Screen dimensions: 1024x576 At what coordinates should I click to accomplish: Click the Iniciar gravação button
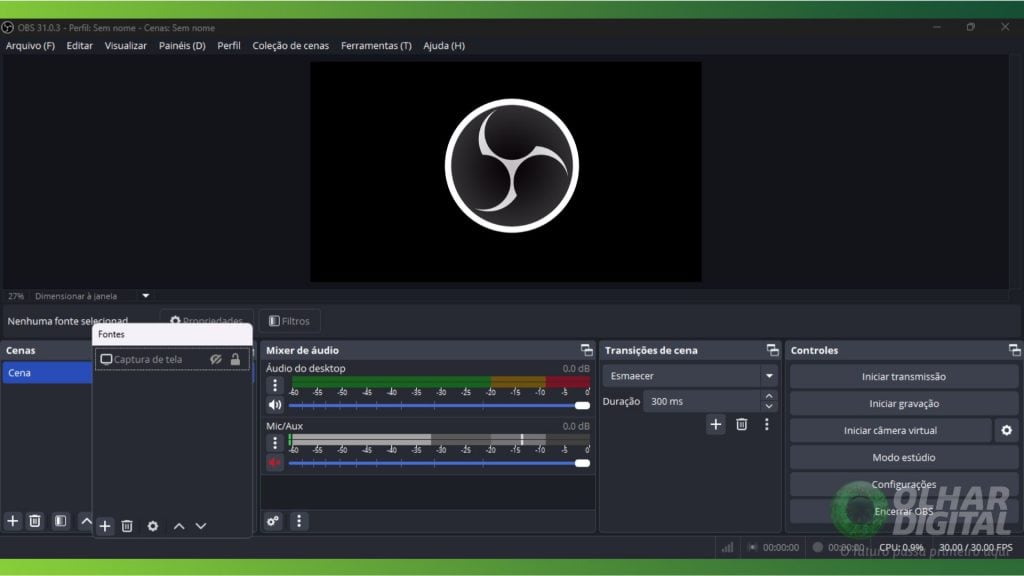coord(903,404)
